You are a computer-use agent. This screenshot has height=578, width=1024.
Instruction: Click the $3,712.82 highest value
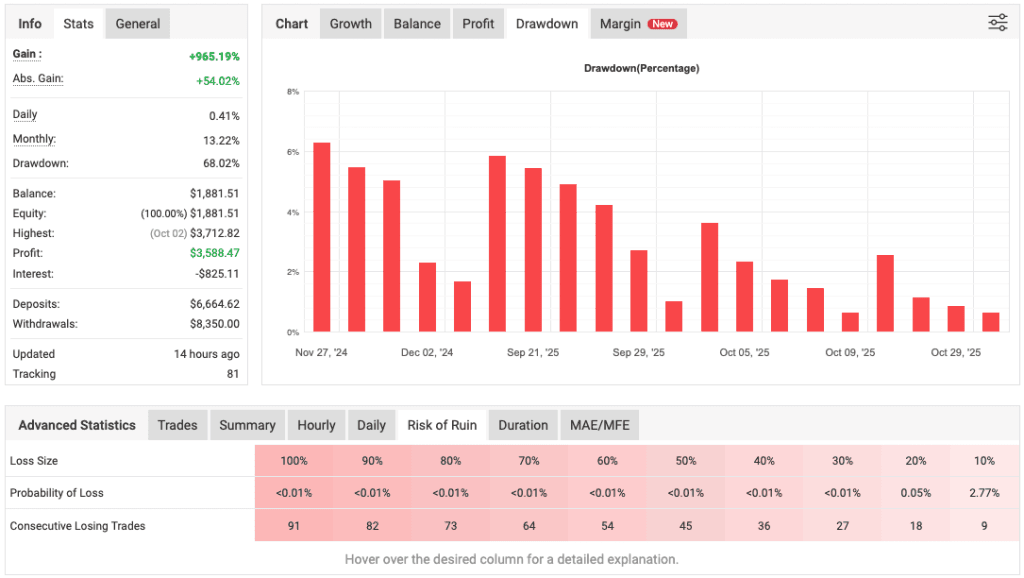(x=215, y=233)
